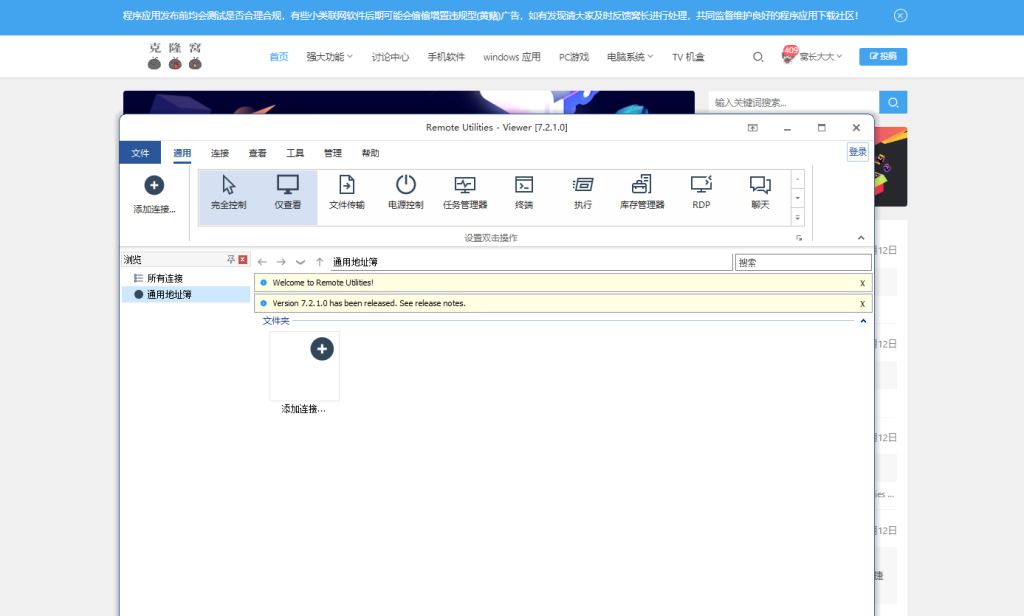Viewport: 1024px width, 616px height.
Task: Collapse the ribbon with the chevron
Action: click(x=861, y=238)
